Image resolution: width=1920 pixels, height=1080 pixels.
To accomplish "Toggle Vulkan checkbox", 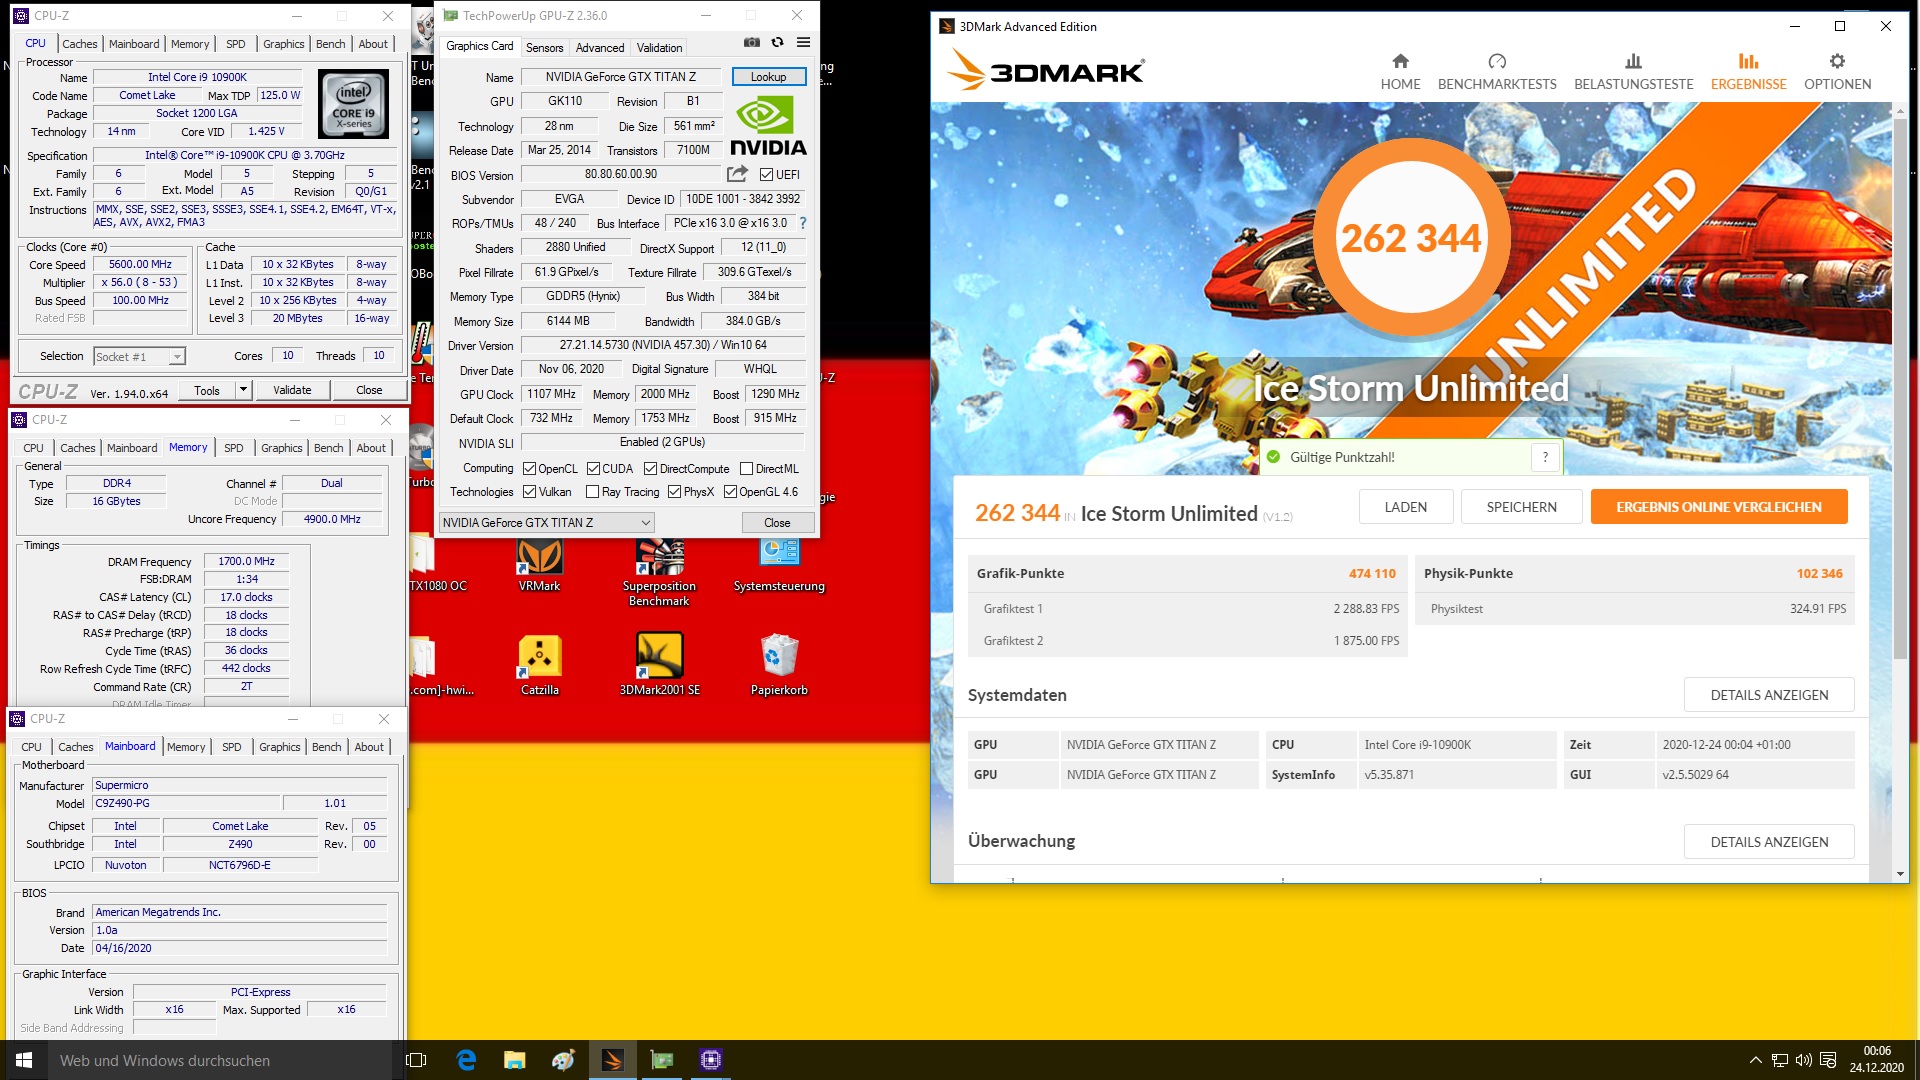I will pyautogui.click(x=529, y=492).
